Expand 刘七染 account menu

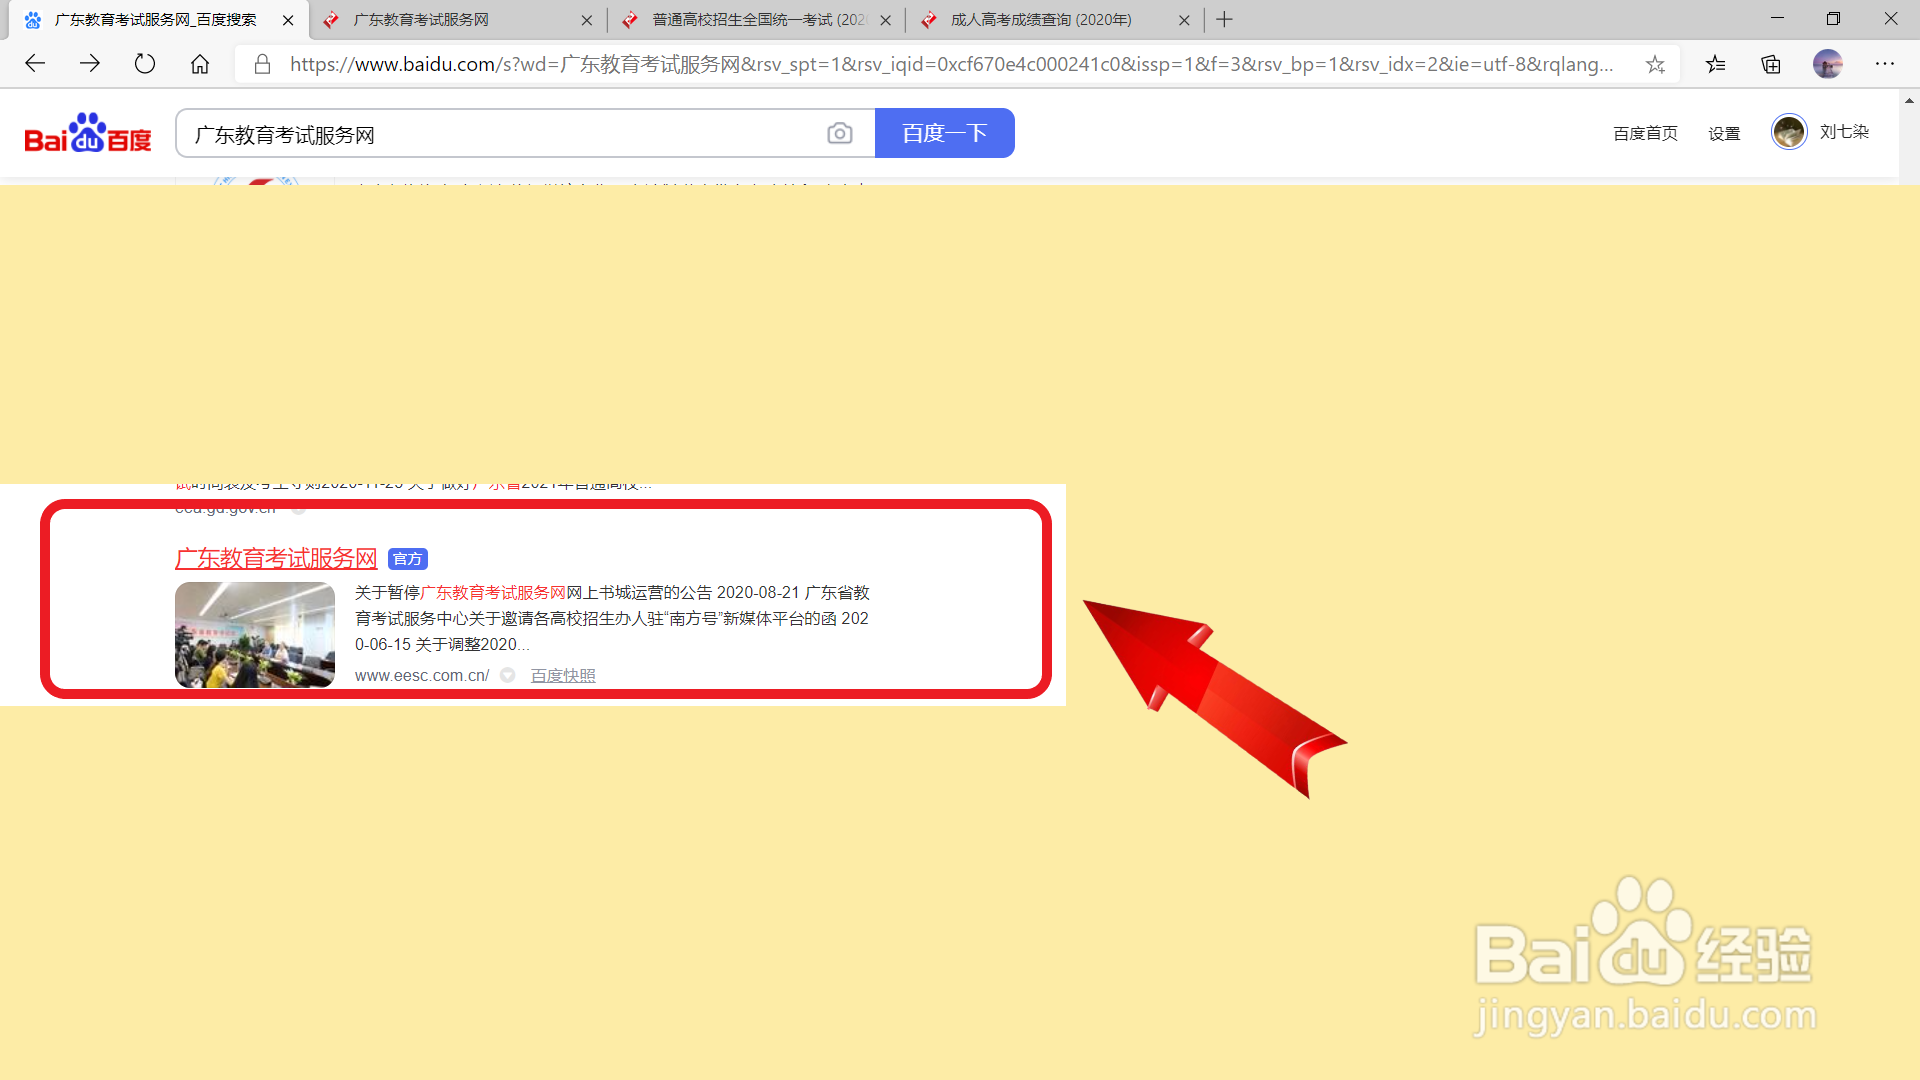pos(1843,132)
